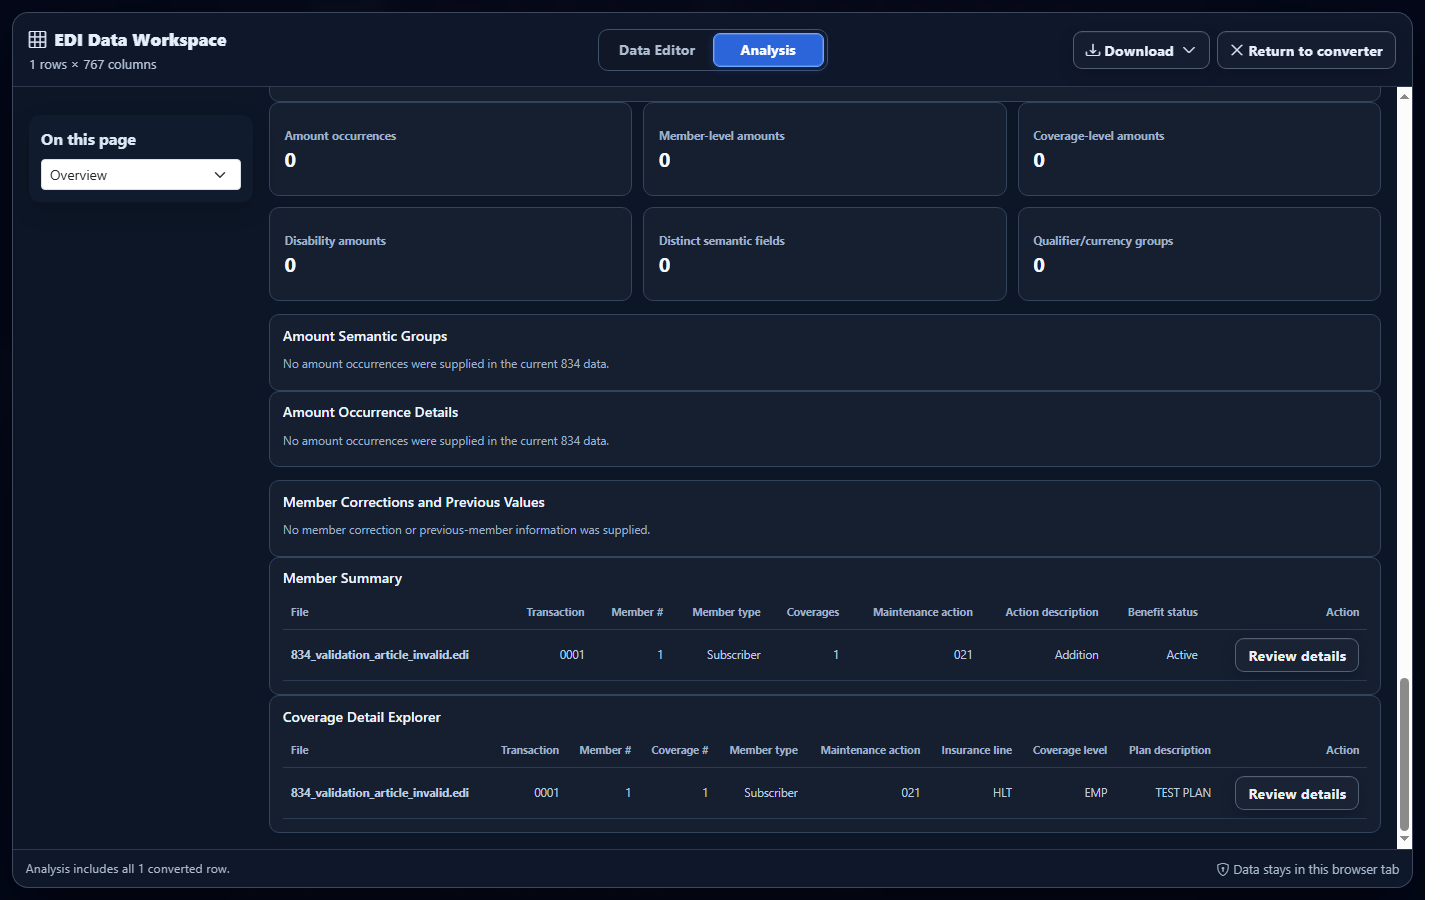
Task: Click the HLT insurance line cell
Action: tap(1002, 793)
